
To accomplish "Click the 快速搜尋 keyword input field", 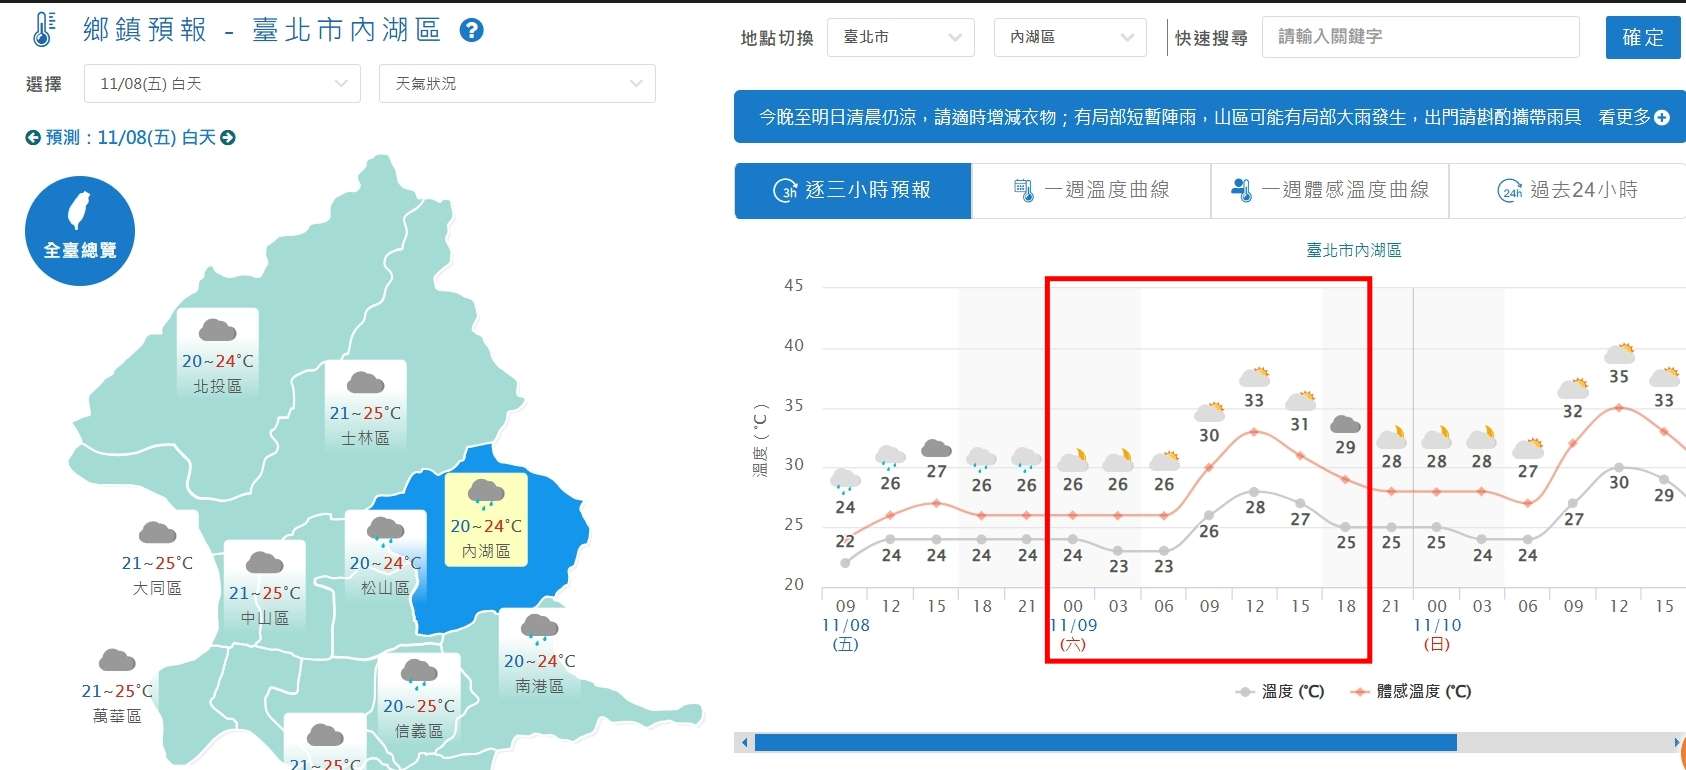I will click(1420, 37).
